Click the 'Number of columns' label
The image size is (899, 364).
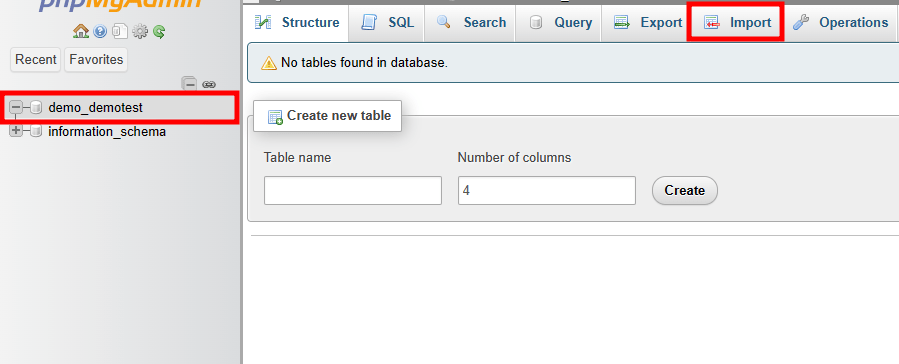(x=514, y=158)
